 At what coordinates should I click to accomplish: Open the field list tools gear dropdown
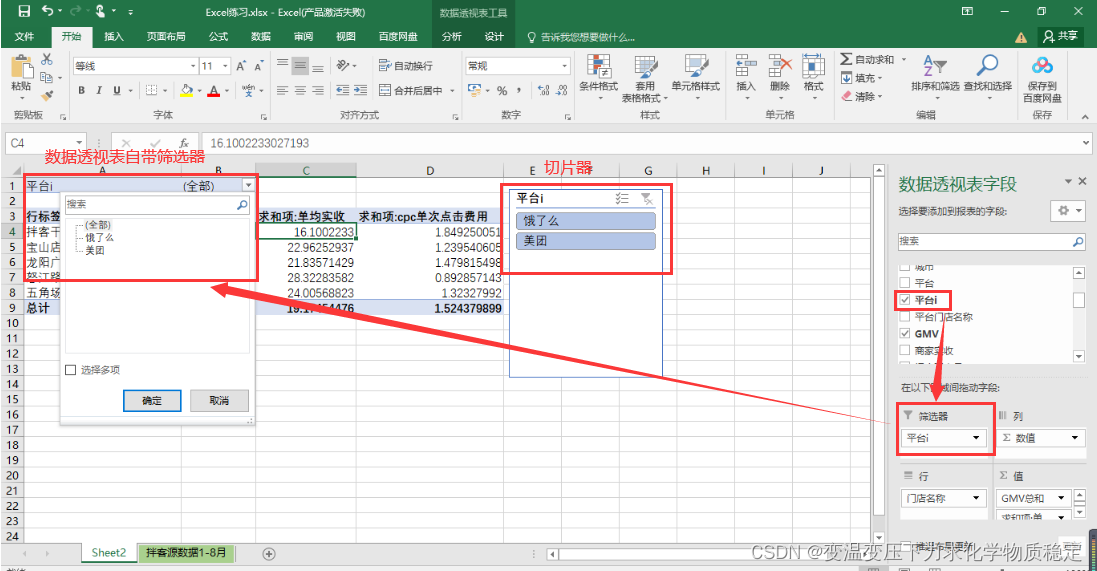click(1068, 211)
